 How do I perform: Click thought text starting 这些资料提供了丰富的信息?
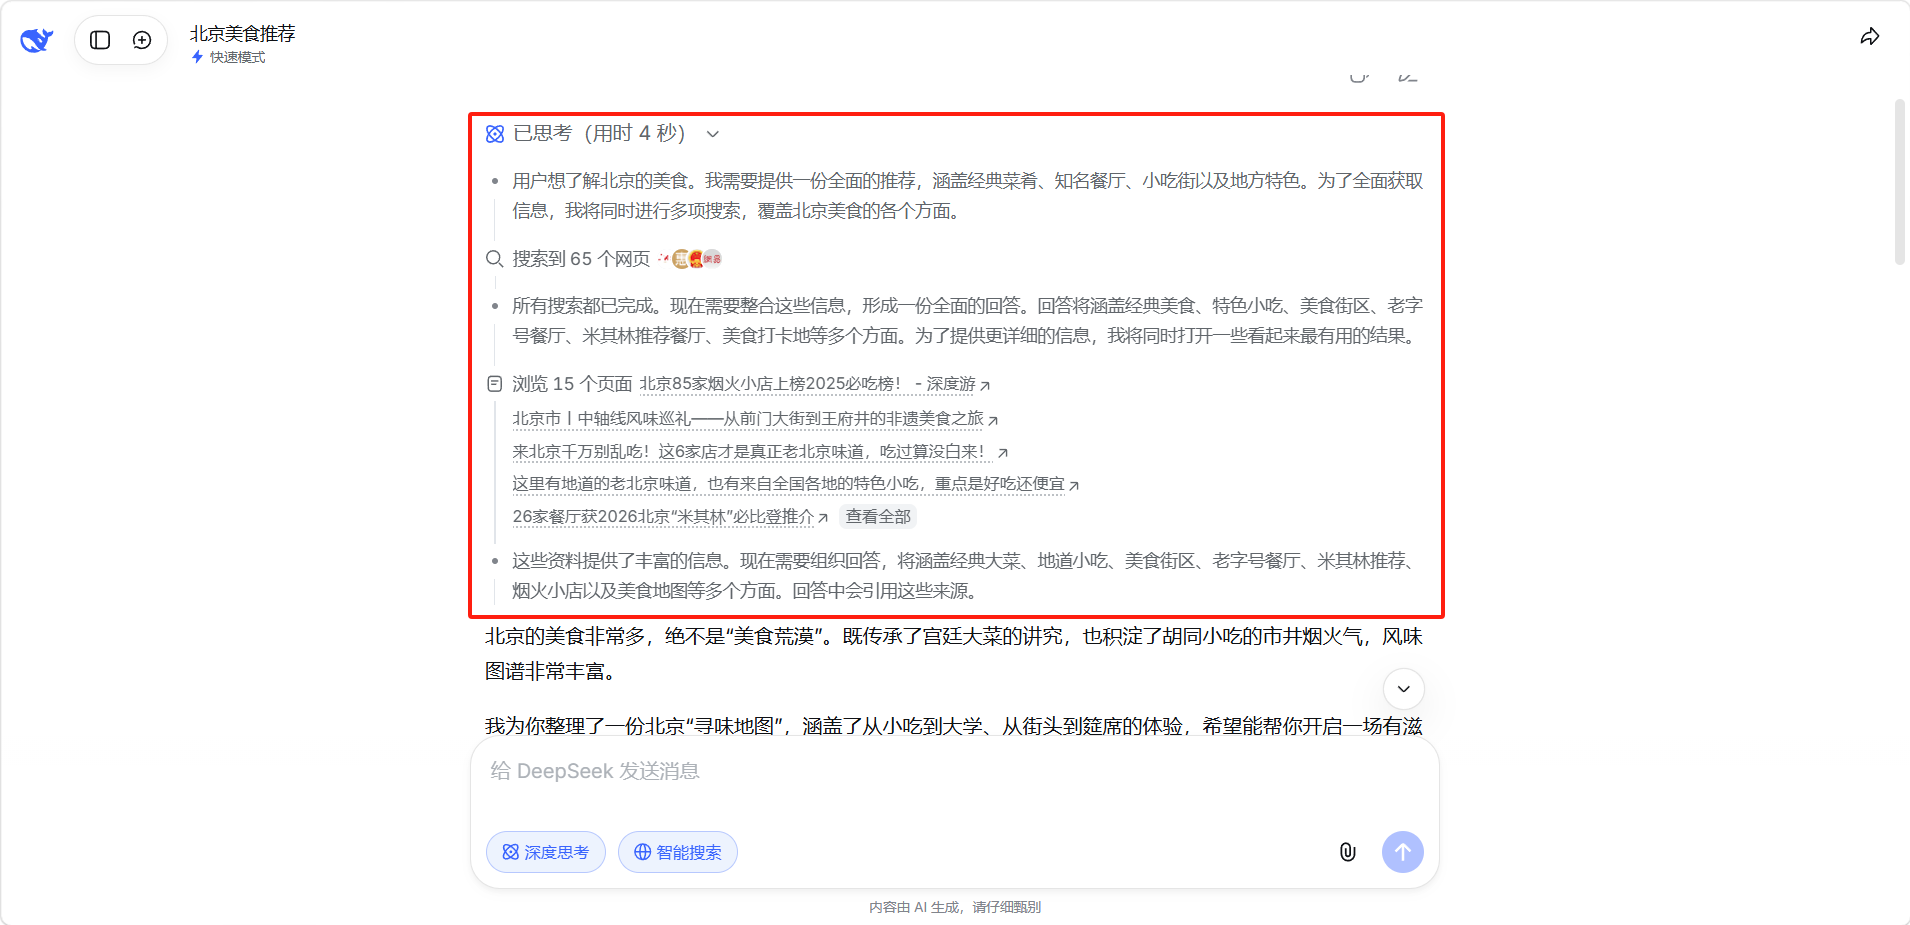(967, 576)
